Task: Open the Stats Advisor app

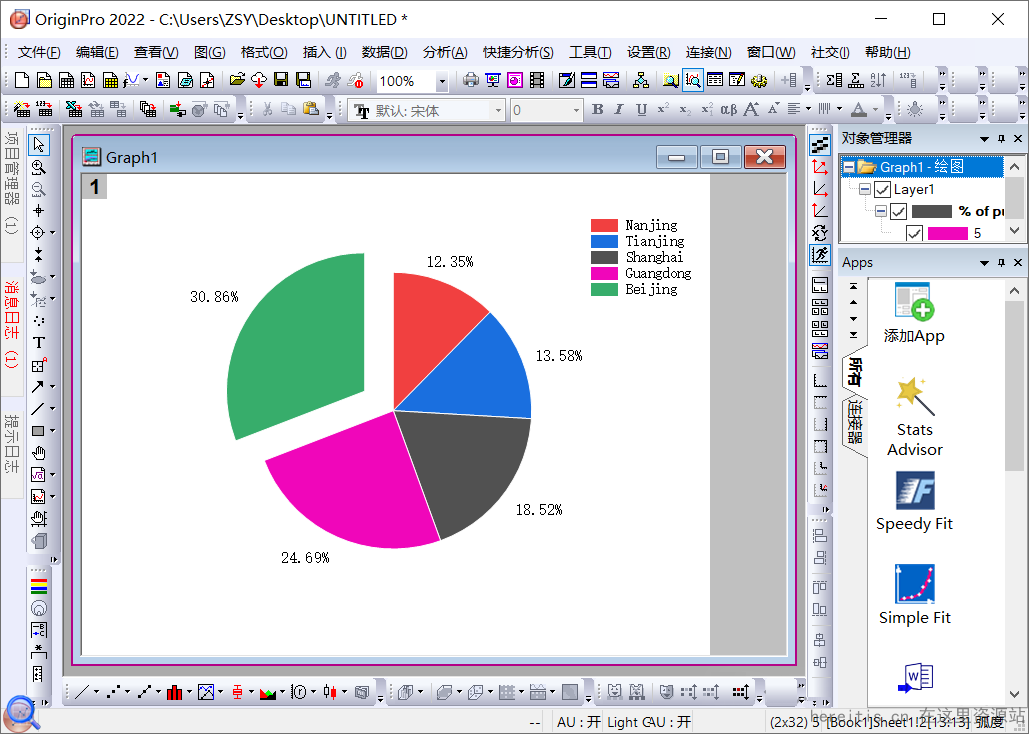Action: 915,417
